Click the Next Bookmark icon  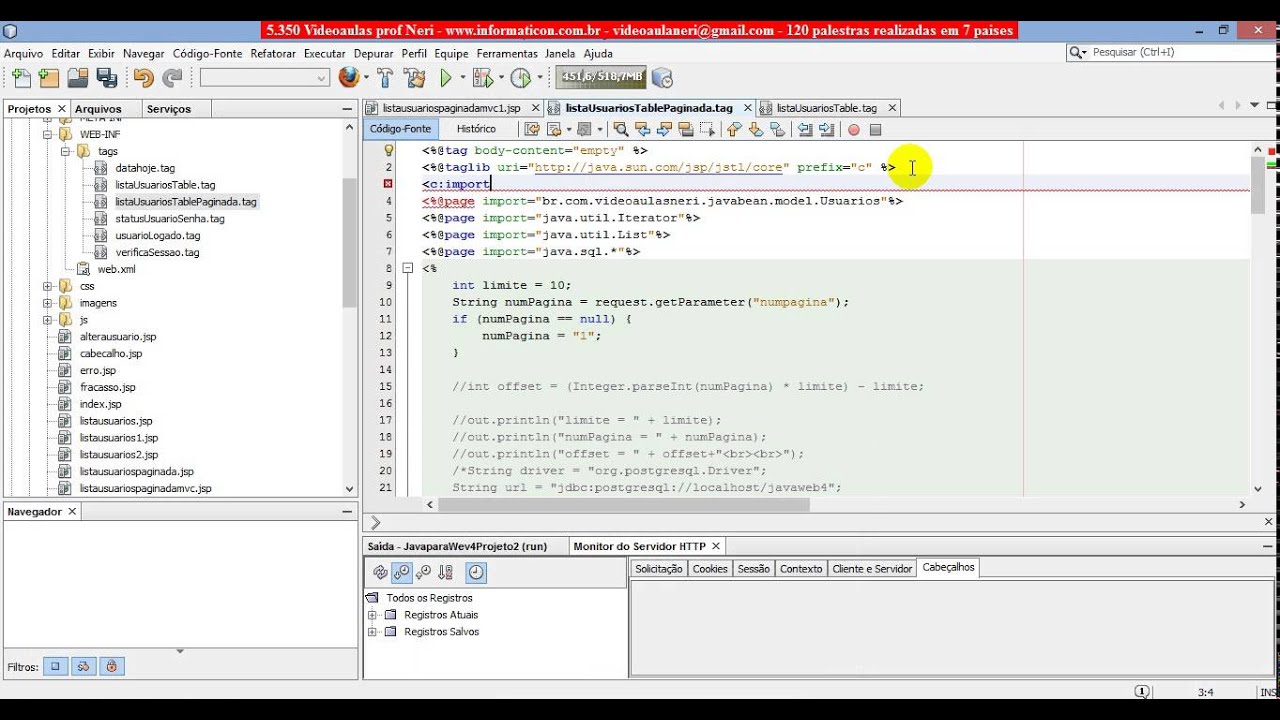pos(756,129)
